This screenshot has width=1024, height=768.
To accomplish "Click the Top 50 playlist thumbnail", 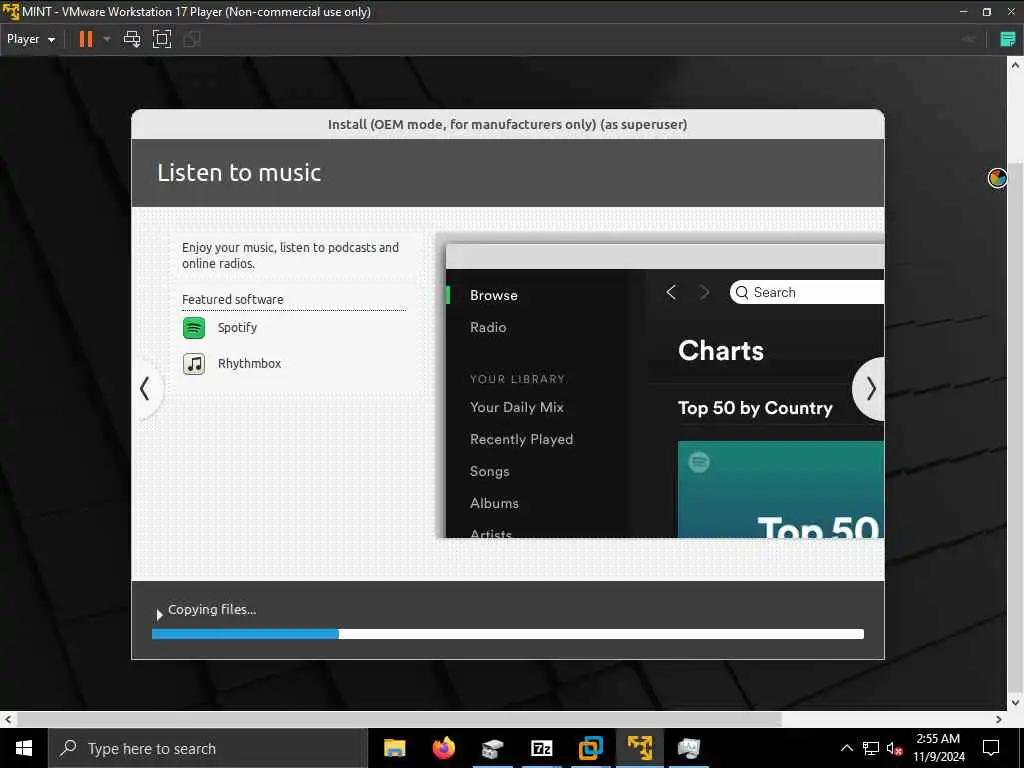I will click(x=780, y=489).
